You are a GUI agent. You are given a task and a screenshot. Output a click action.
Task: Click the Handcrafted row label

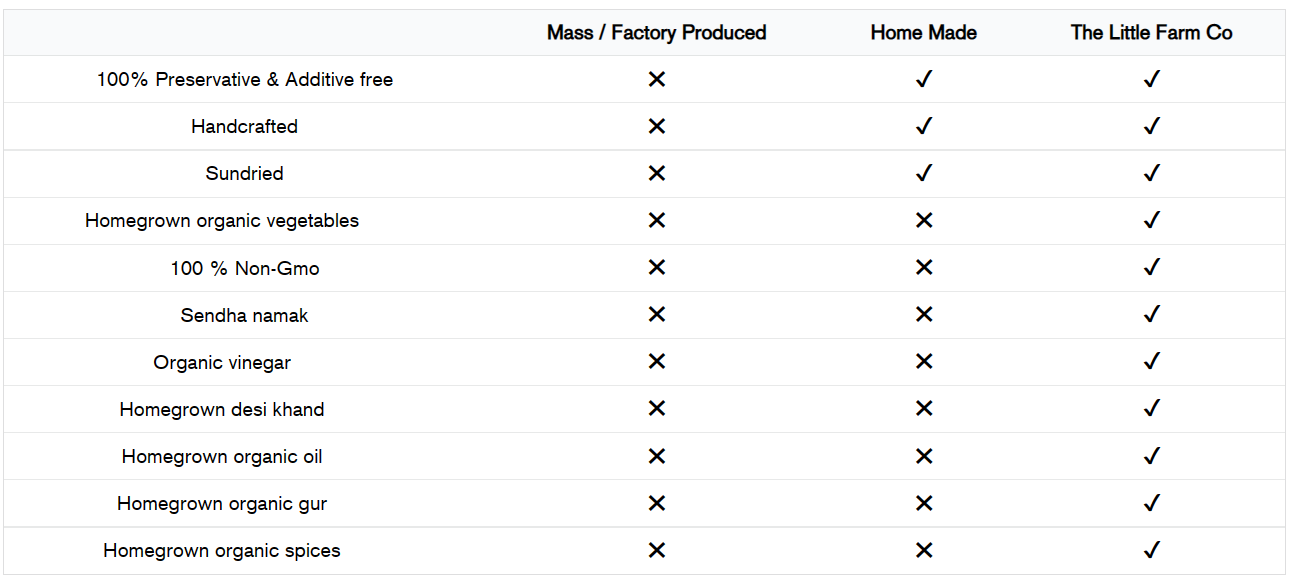245,127
